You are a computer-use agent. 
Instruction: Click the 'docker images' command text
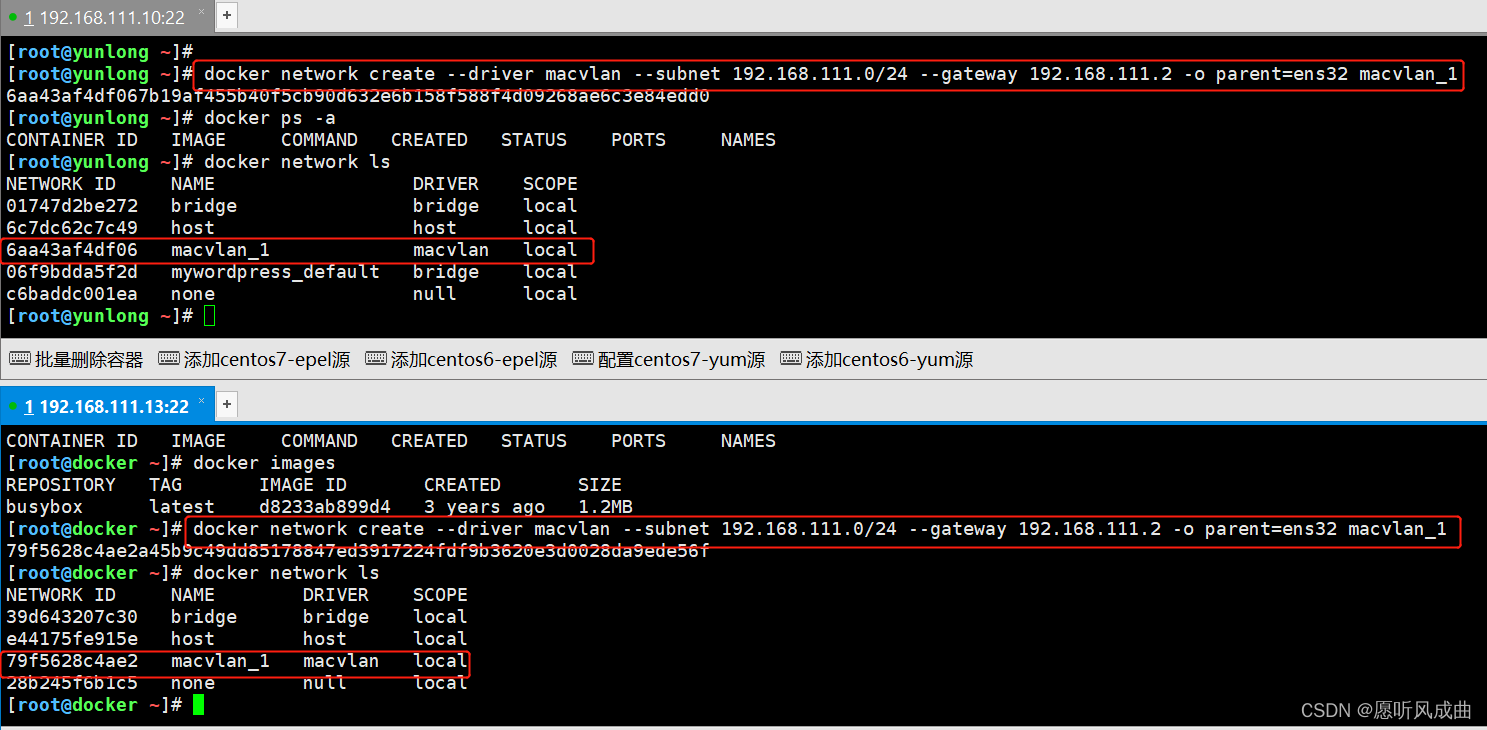pyautogui.click(x=264, y=463)
